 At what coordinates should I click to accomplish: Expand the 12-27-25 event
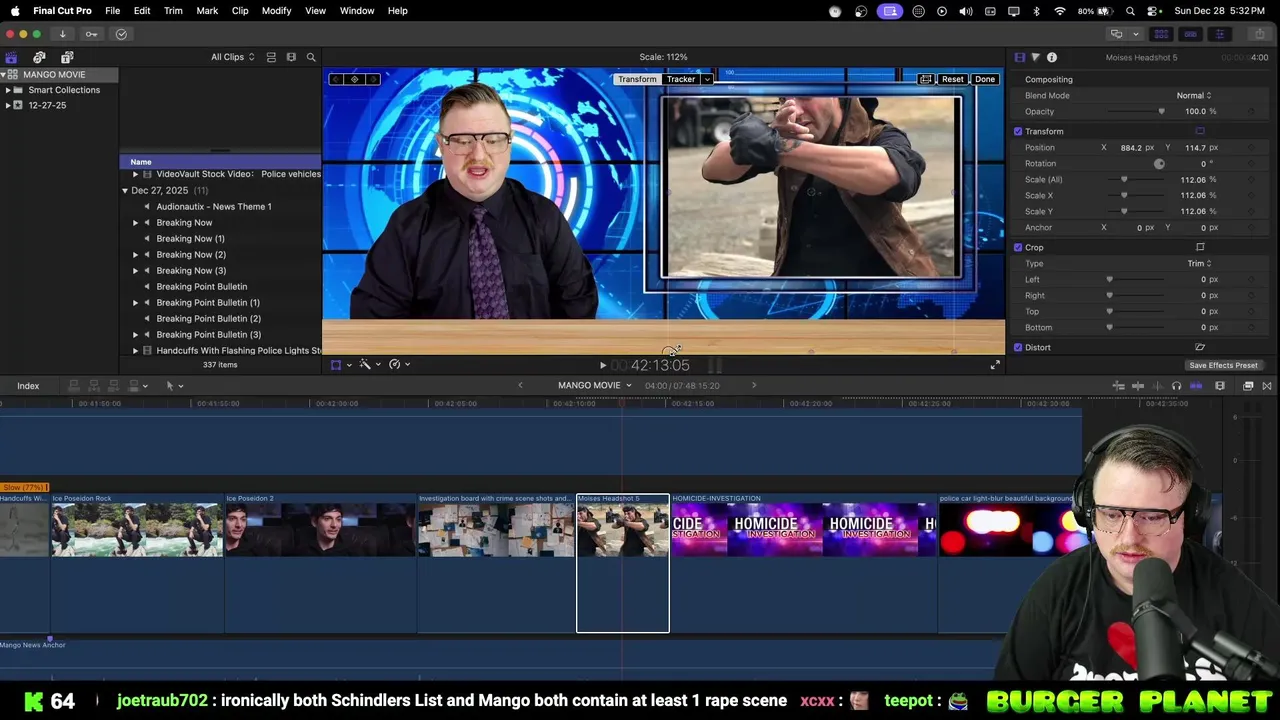coord(8,105)
